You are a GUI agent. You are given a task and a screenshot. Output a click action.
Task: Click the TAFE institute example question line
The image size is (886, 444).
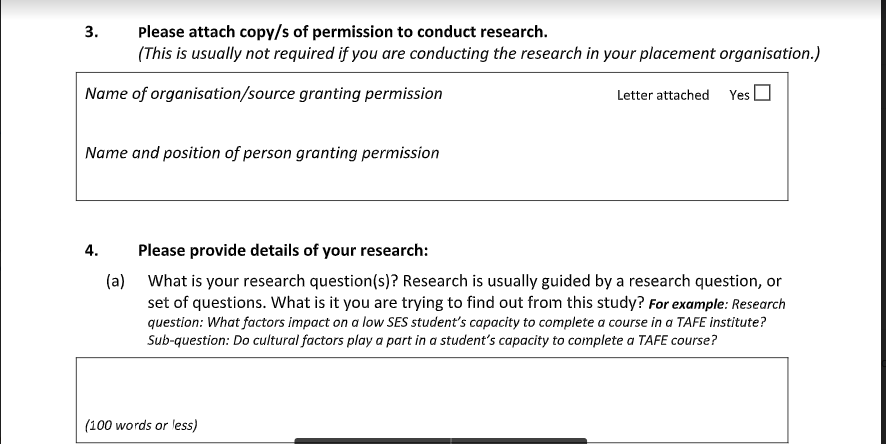pos(457,322)
